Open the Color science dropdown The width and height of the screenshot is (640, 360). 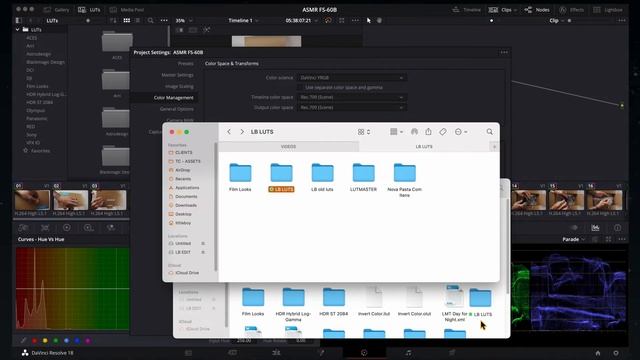pos(352,78)
